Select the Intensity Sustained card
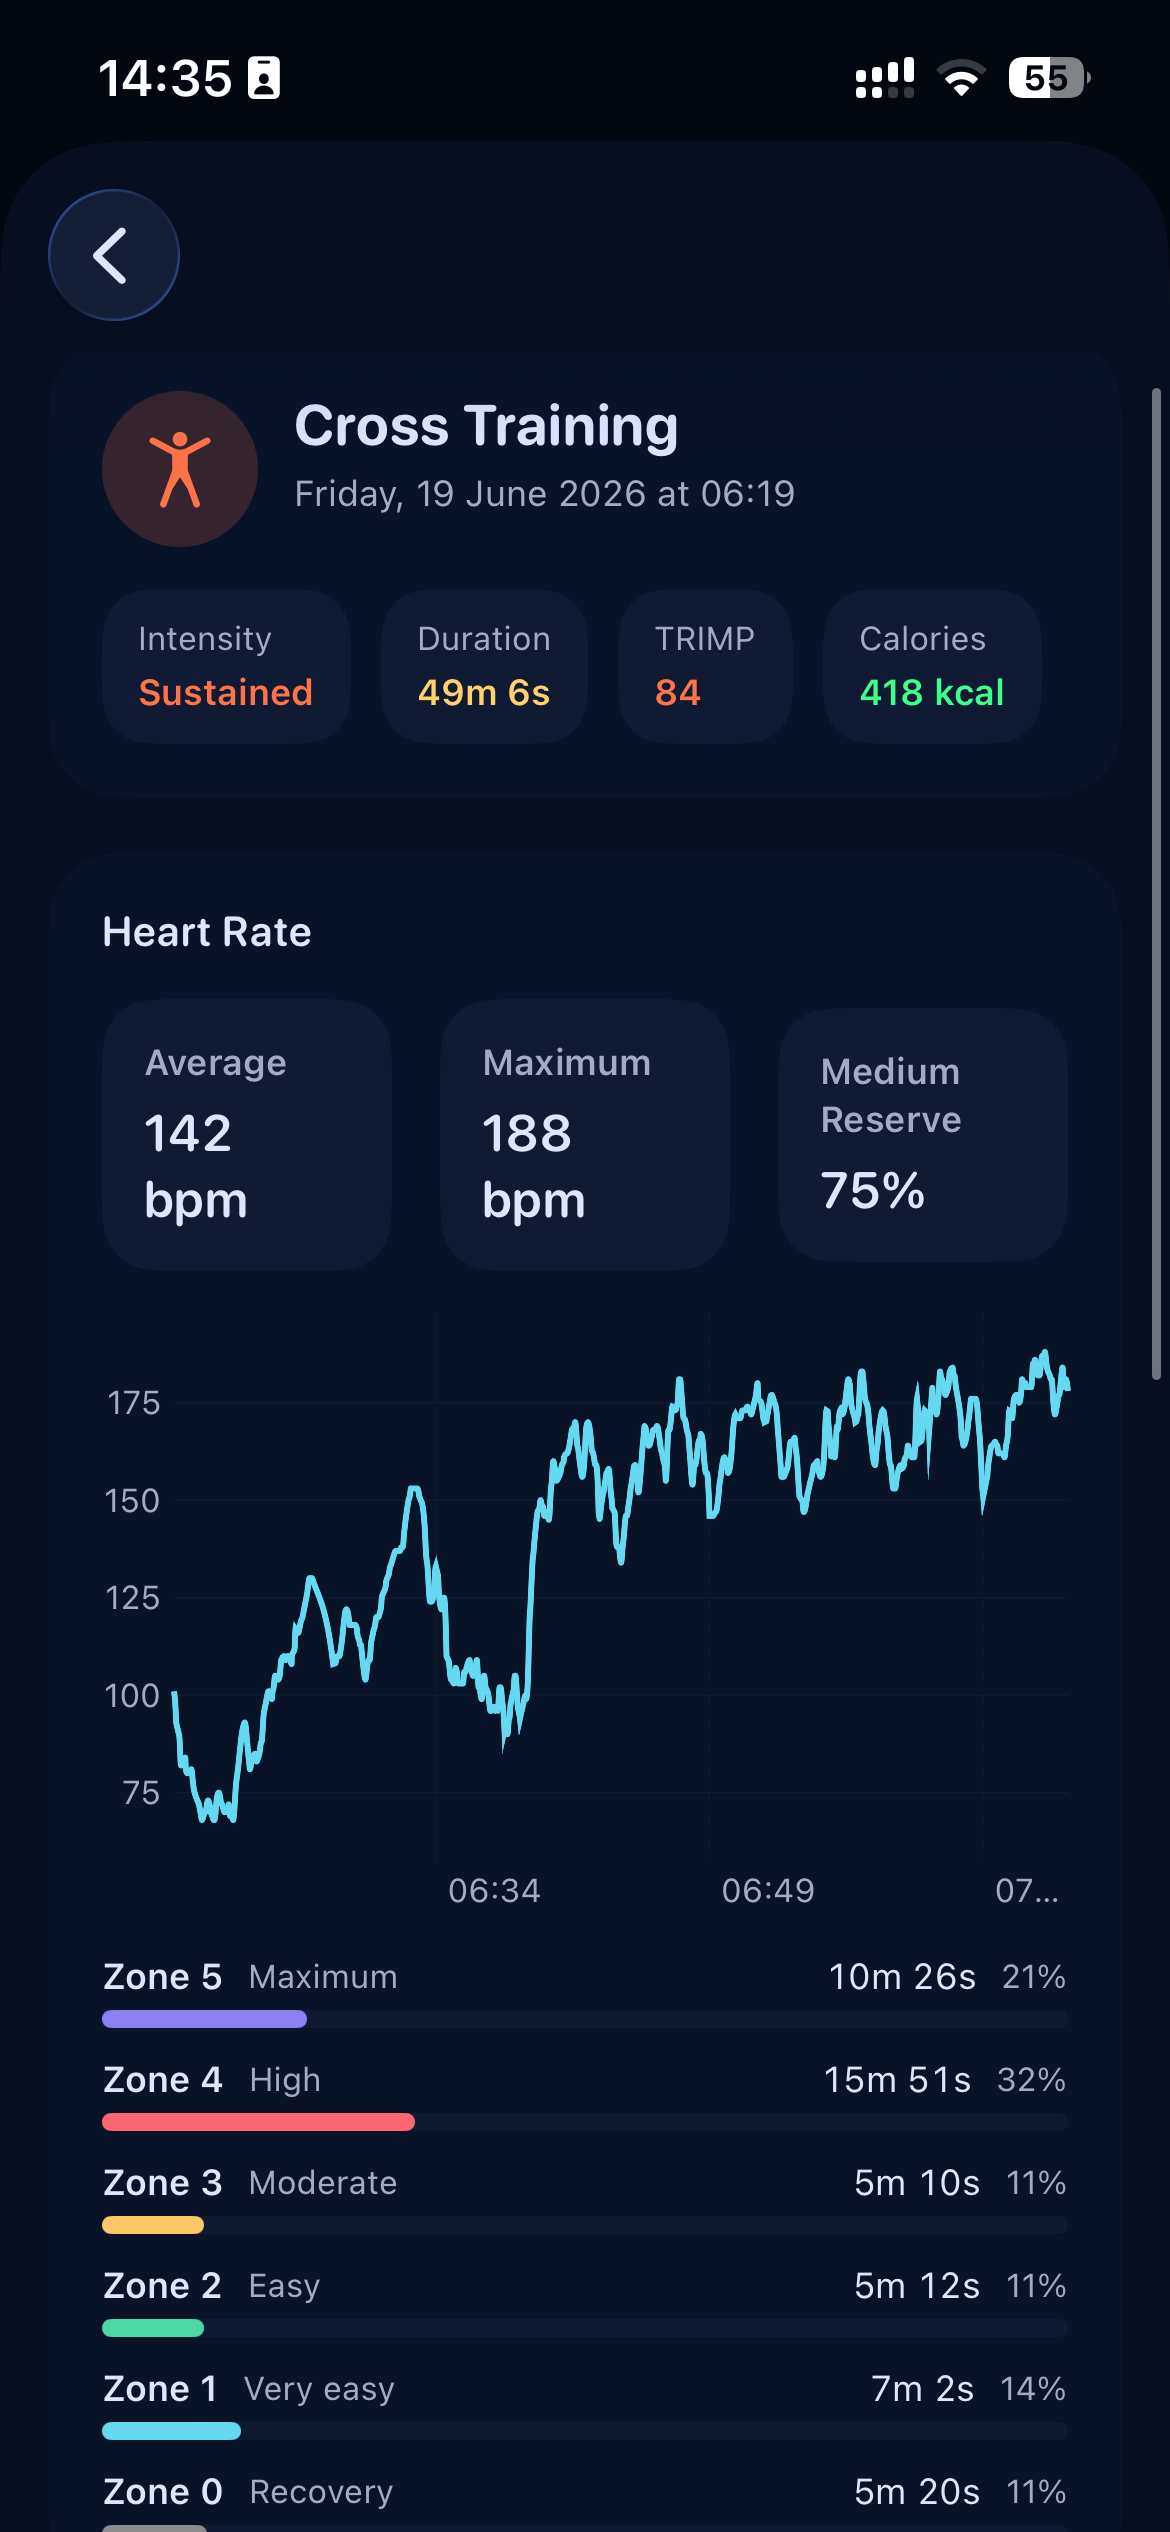The height and width of the screenshot is (2532, 1170). coord(226,666)
